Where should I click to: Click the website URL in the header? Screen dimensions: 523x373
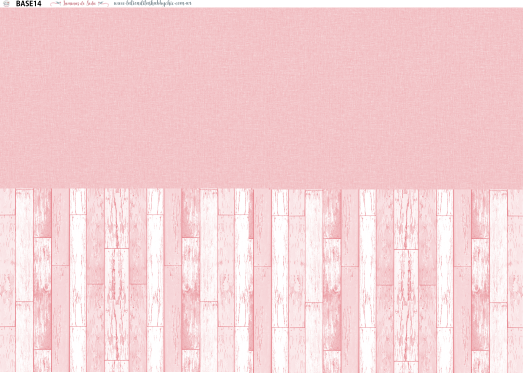pyautogui.click(x=152, y=4)
